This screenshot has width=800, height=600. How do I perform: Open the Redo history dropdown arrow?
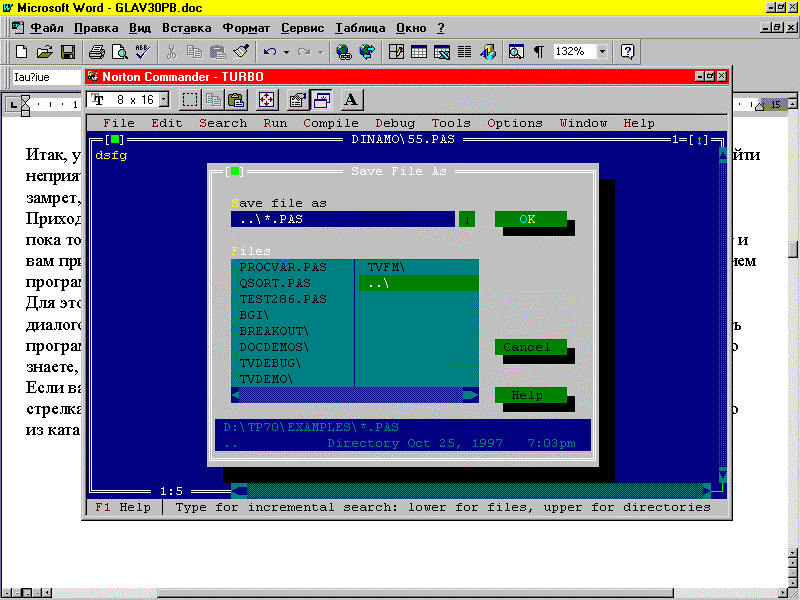[x=320, y=52]
